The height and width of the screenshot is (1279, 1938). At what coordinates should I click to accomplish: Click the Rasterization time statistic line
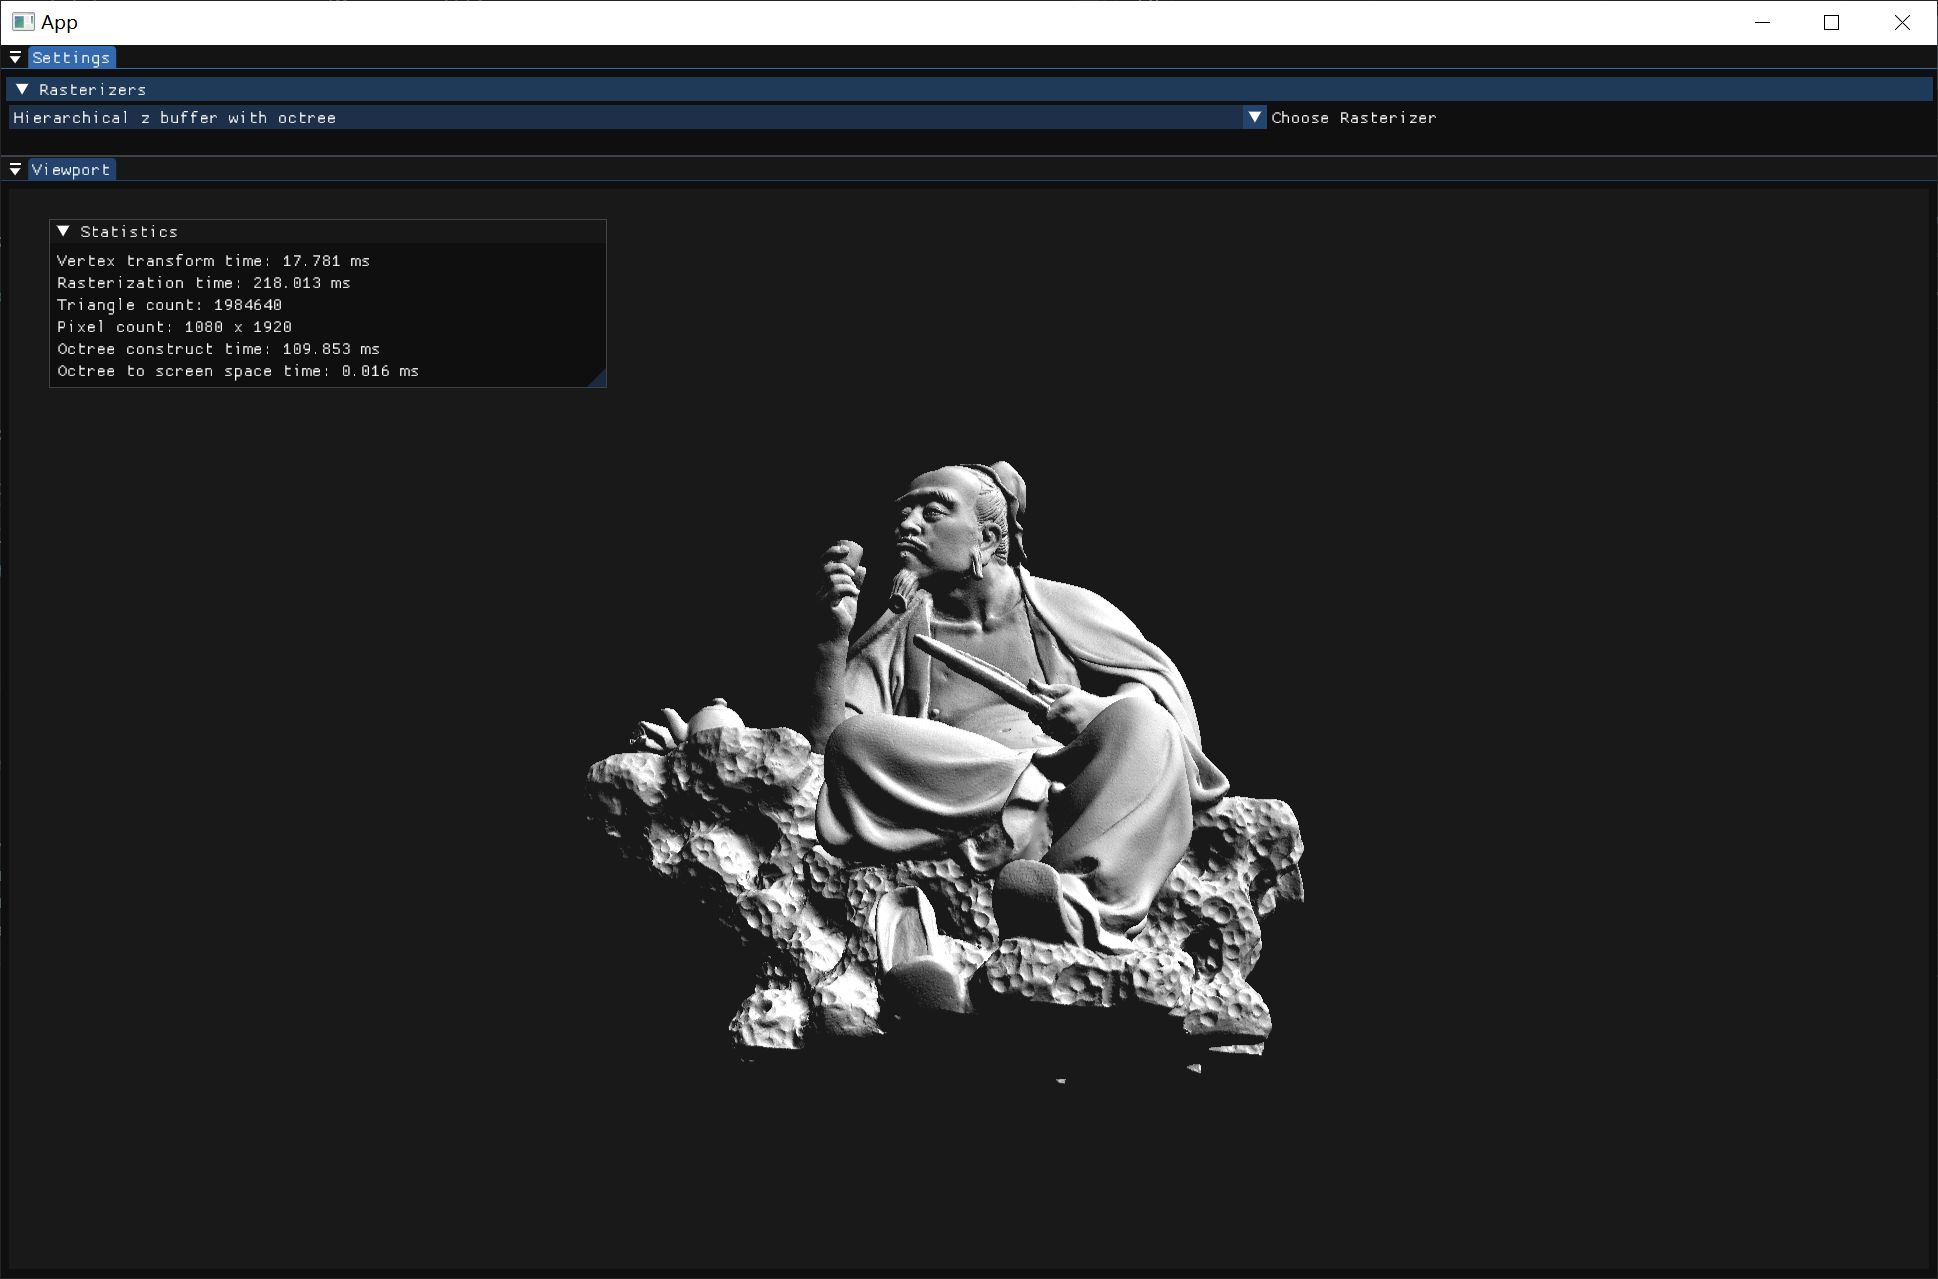tap(204, 283)
